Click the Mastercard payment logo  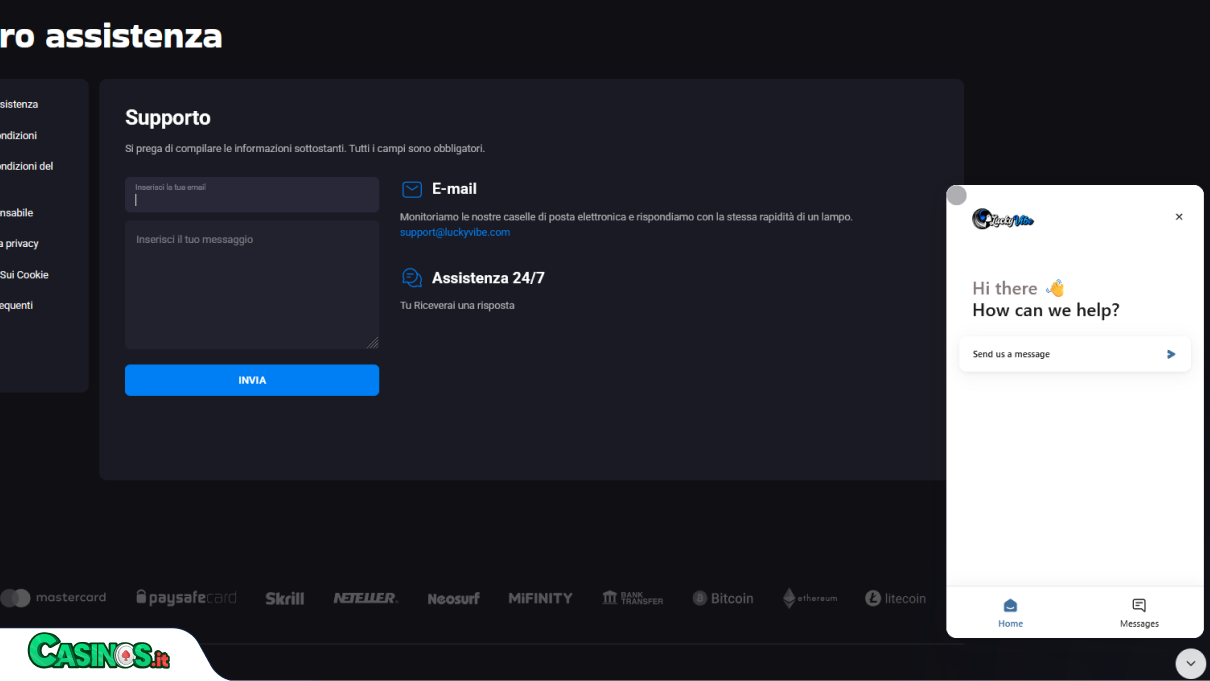(x=53, y=598)
